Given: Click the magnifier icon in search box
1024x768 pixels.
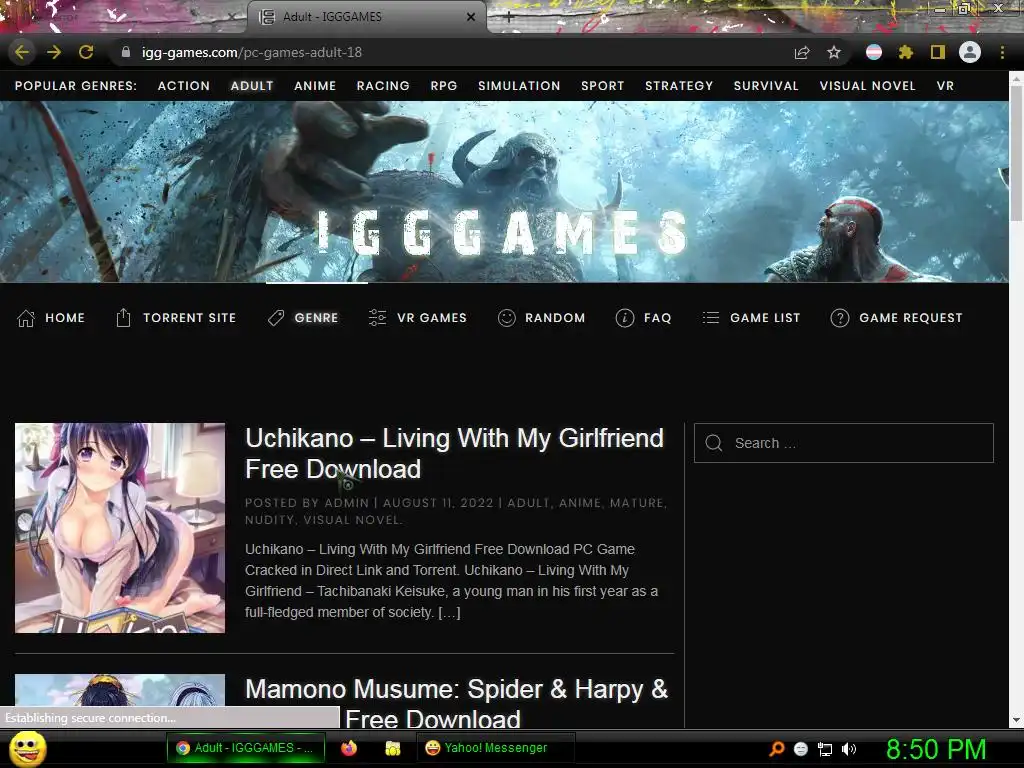Looking at the screenshot, I should pyautogui.click(x=714, y=443).
